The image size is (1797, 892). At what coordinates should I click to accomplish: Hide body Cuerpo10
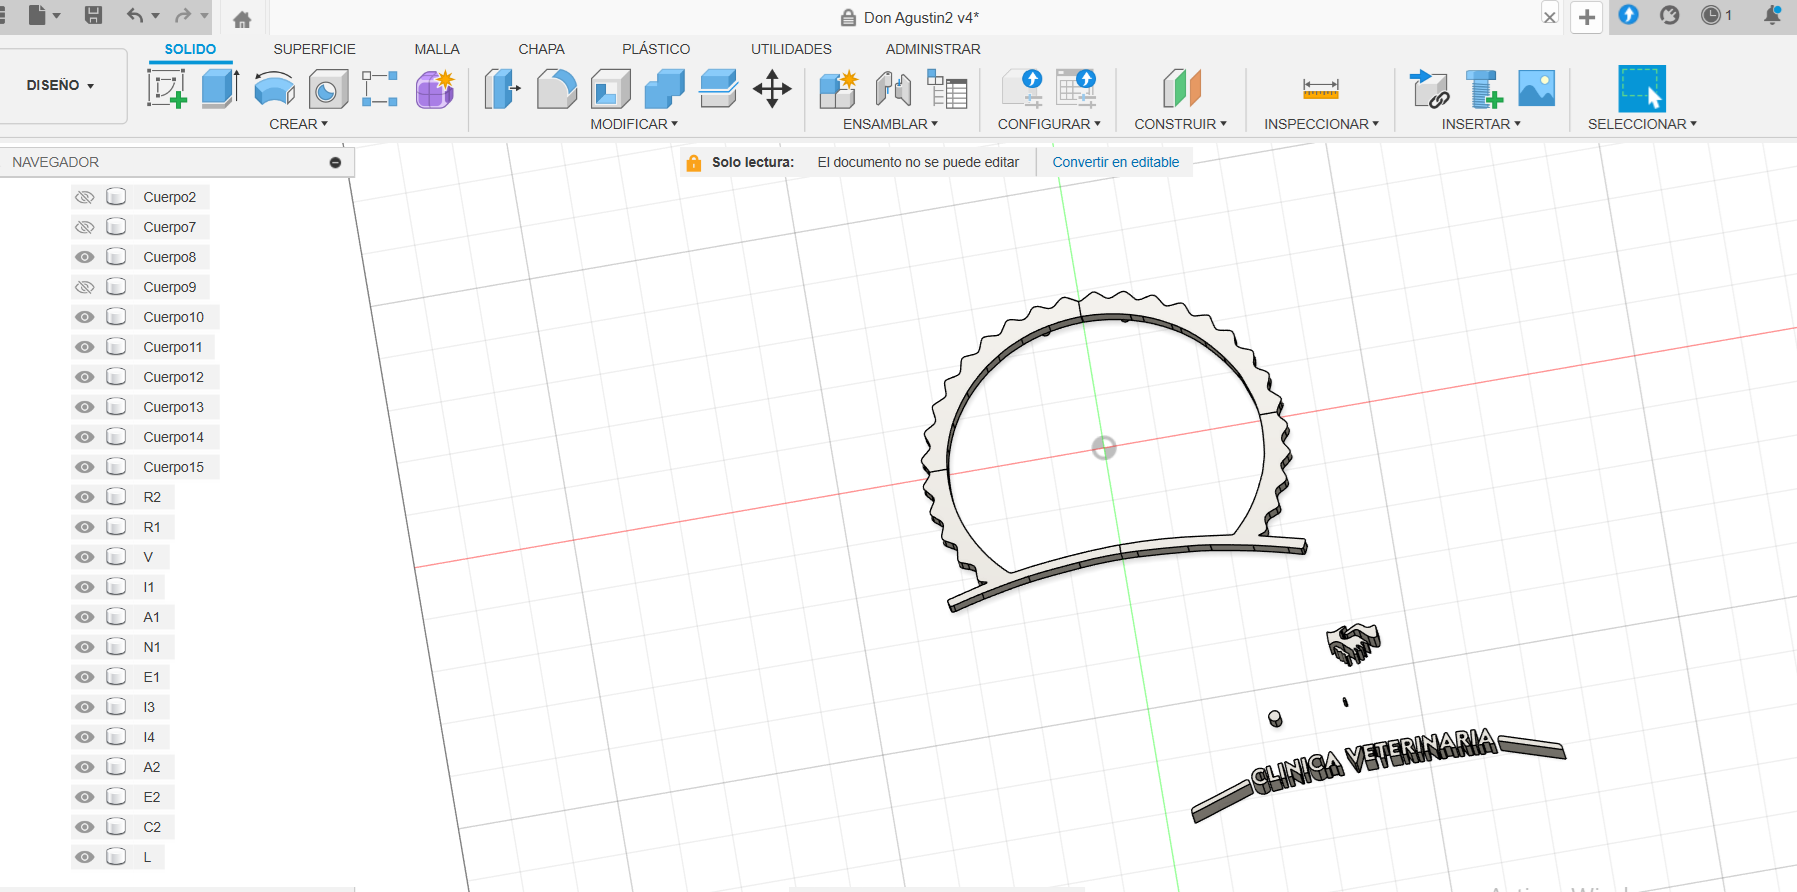pos(85,317)
